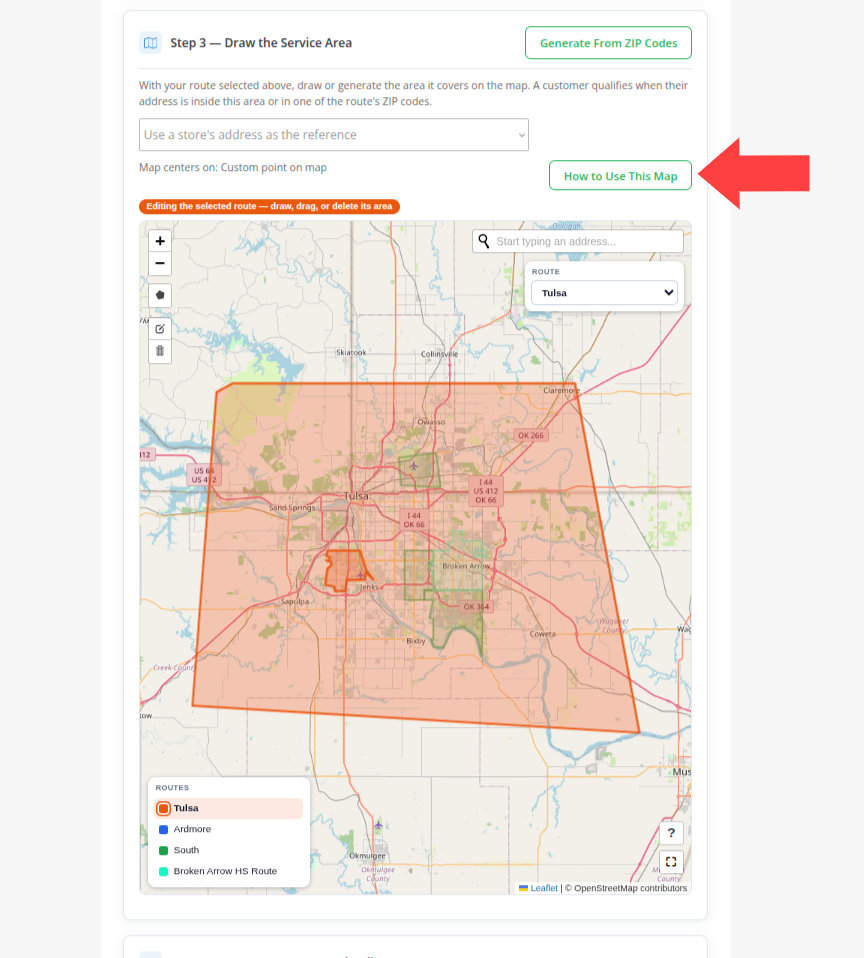Viewport: 864px width, 958px height.
Task: Click the delete layers trash icon
Action: (x=160, y=351)
